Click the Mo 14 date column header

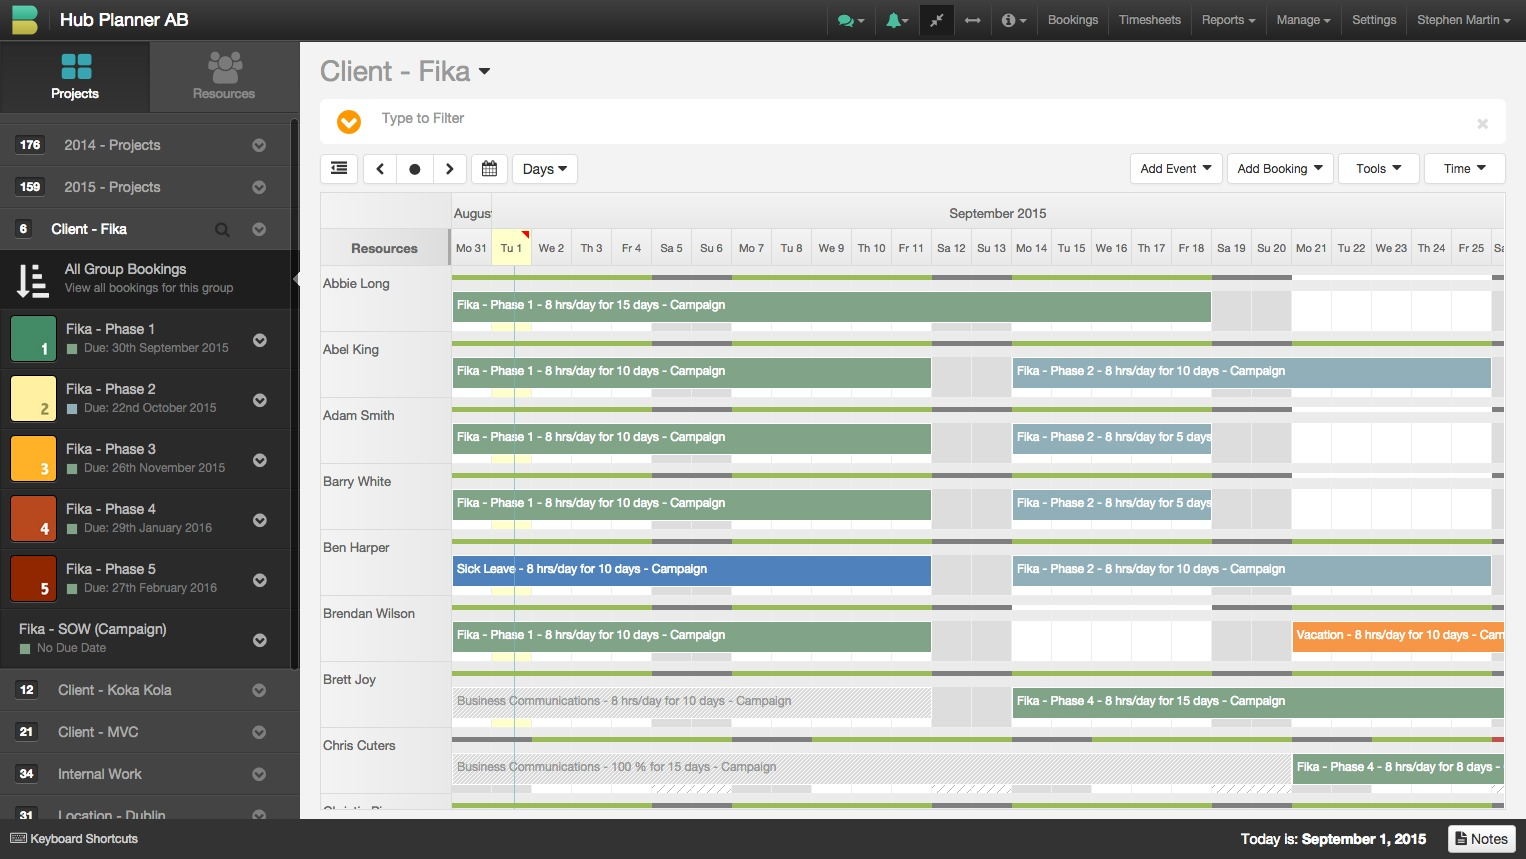coord(1031,248)
